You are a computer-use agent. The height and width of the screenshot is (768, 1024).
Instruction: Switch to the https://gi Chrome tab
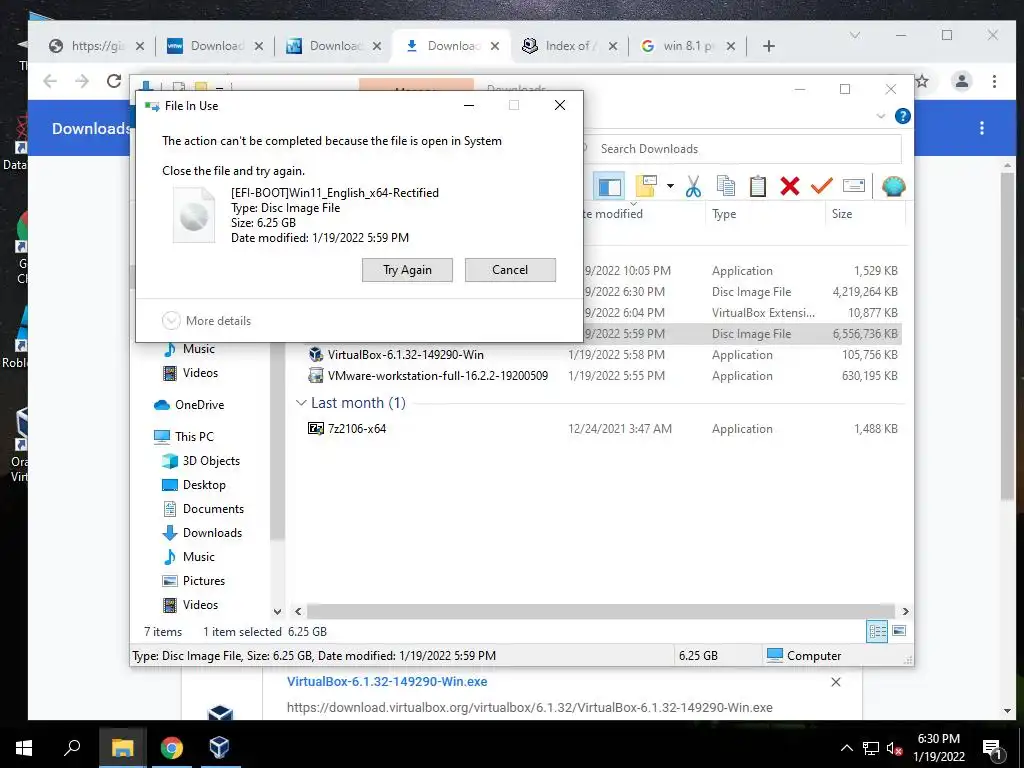click(x=97, y=46)
